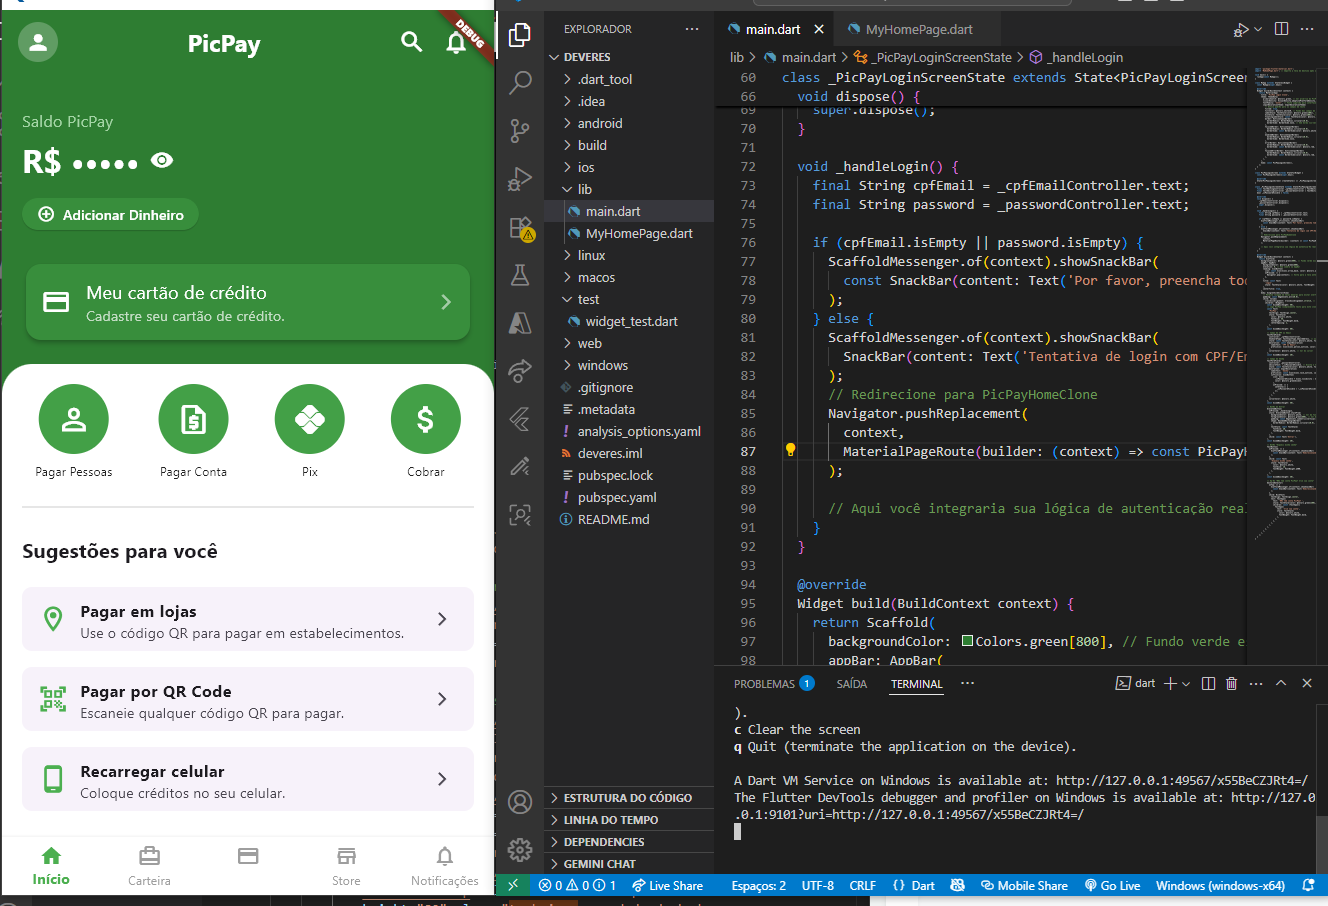The height and width of the screenshot is (906, 1328).
Task: Tap the search magnifier in PicPay header
Action: 411,42
